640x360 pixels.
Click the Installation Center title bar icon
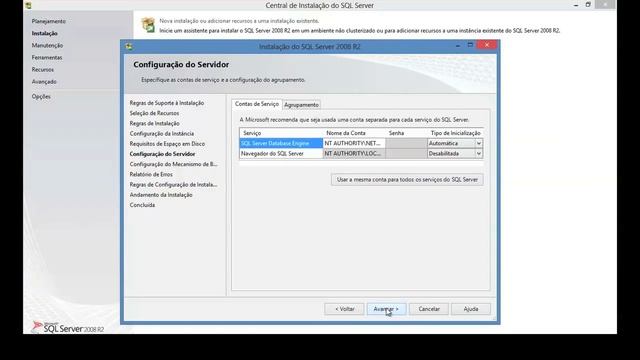(x=28, y=5)
